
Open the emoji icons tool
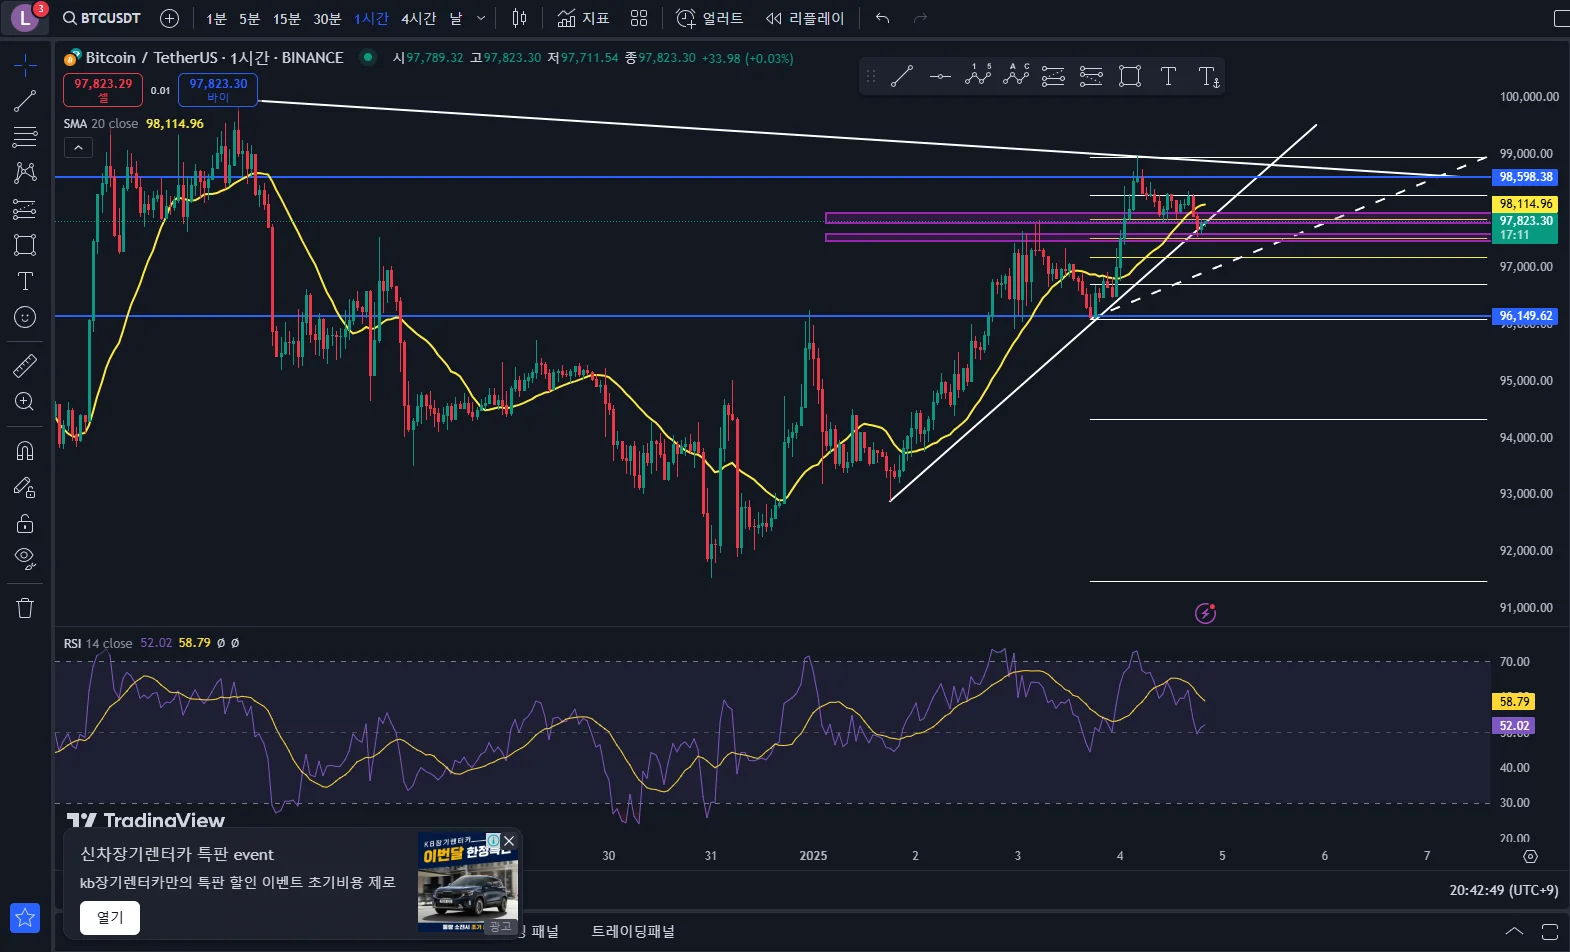click(x=25, y=318)
